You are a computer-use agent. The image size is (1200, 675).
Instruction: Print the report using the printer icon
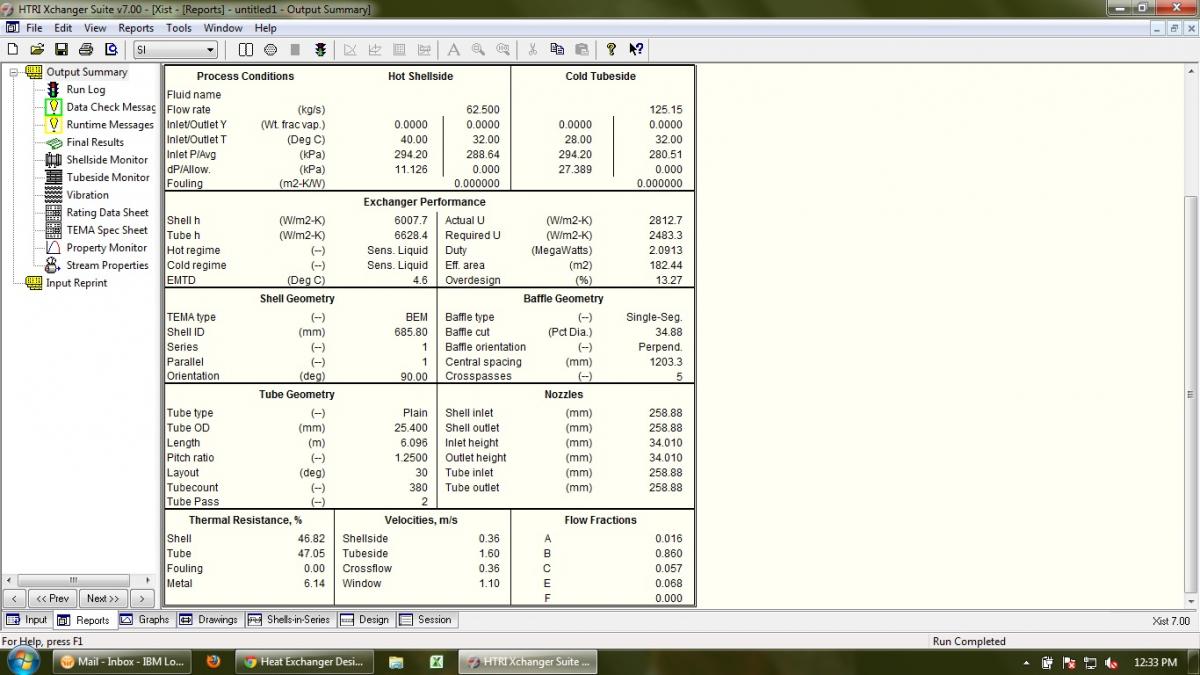tap(86, 49)
